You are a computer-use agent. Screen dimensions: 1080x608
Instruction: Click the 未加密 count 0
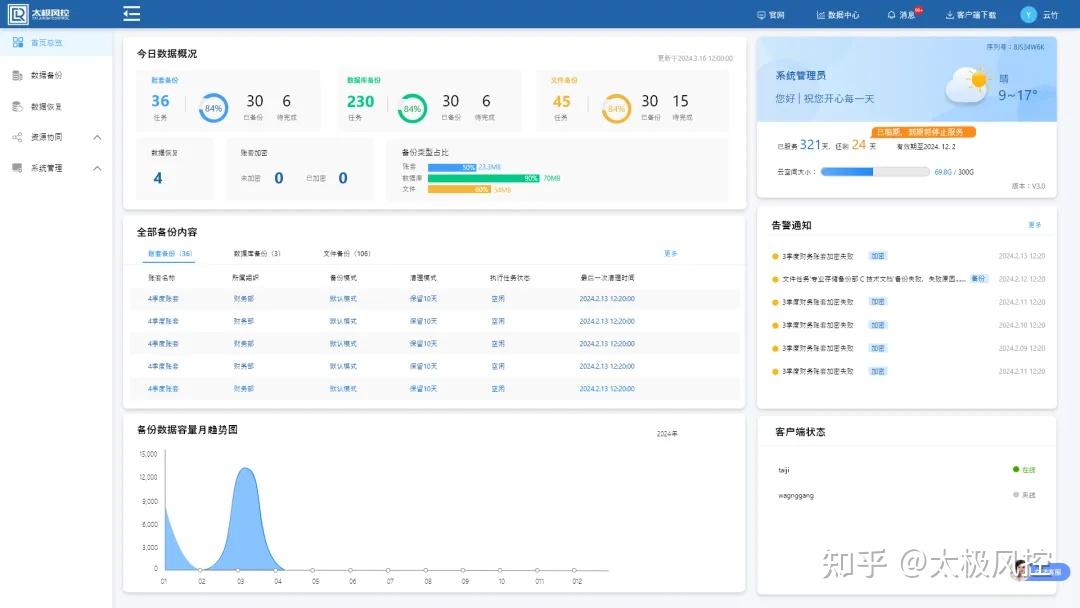279,178
